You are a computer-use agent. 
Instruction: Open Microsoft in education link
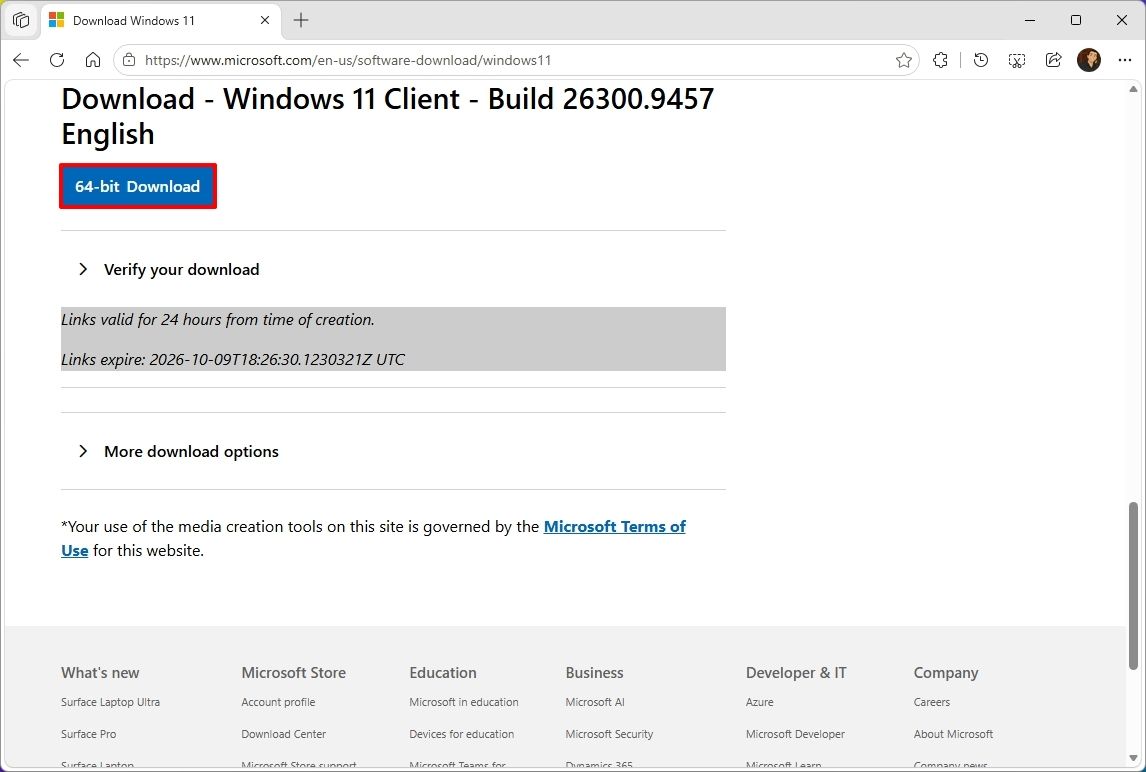(x=464, y=702)
